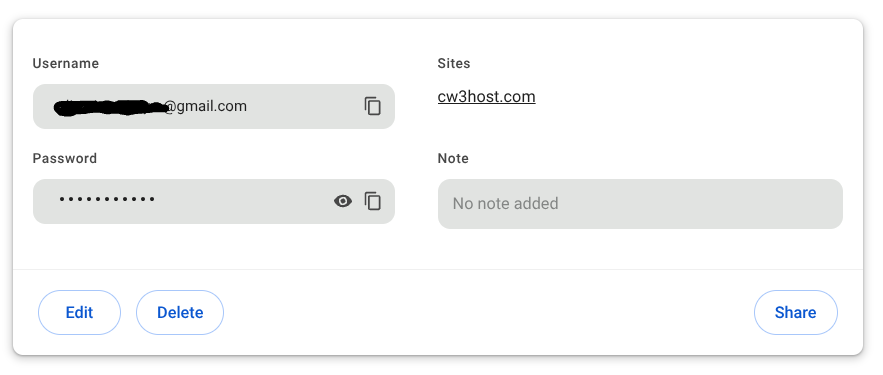Click the Username label

click(x=65, y=64)
